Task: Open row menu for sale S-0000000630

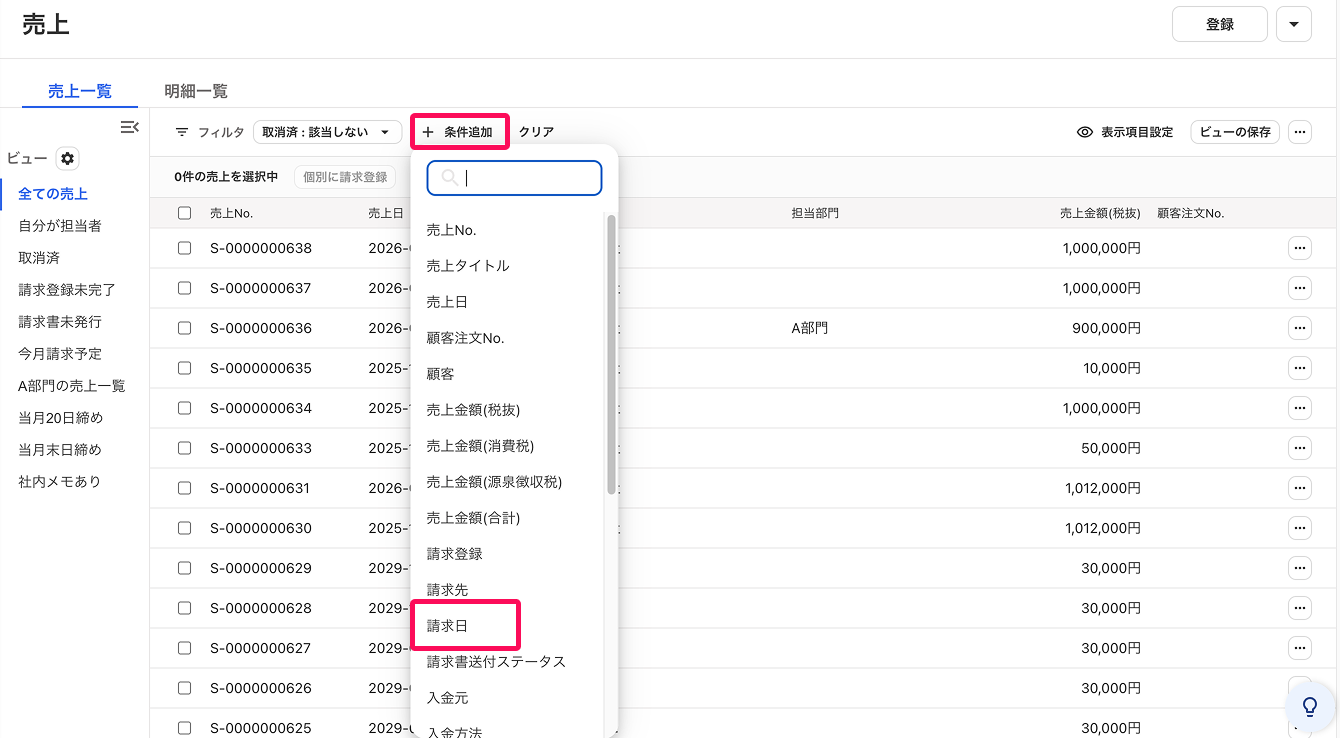Action: click(x=1299, y=528)
